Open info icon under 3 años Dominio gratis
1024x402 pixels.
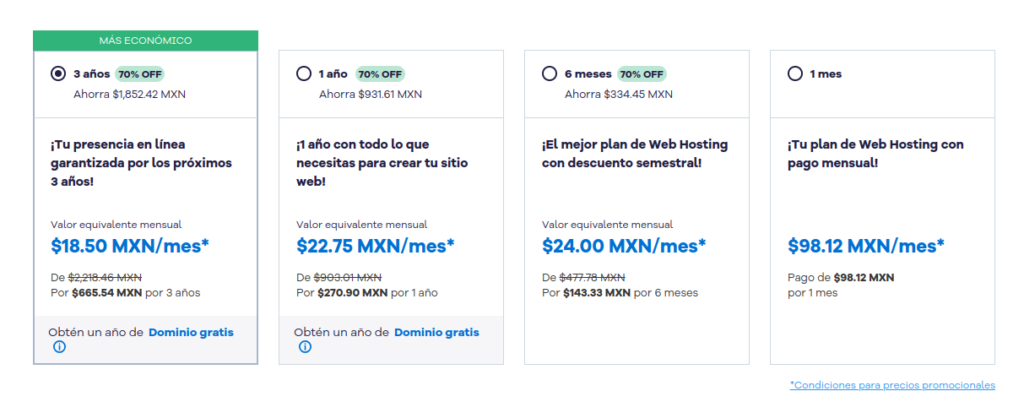click(59, 347)
